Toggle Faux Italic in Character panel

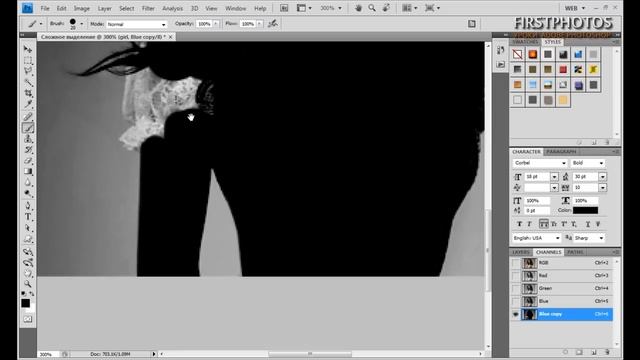point(529,224)
